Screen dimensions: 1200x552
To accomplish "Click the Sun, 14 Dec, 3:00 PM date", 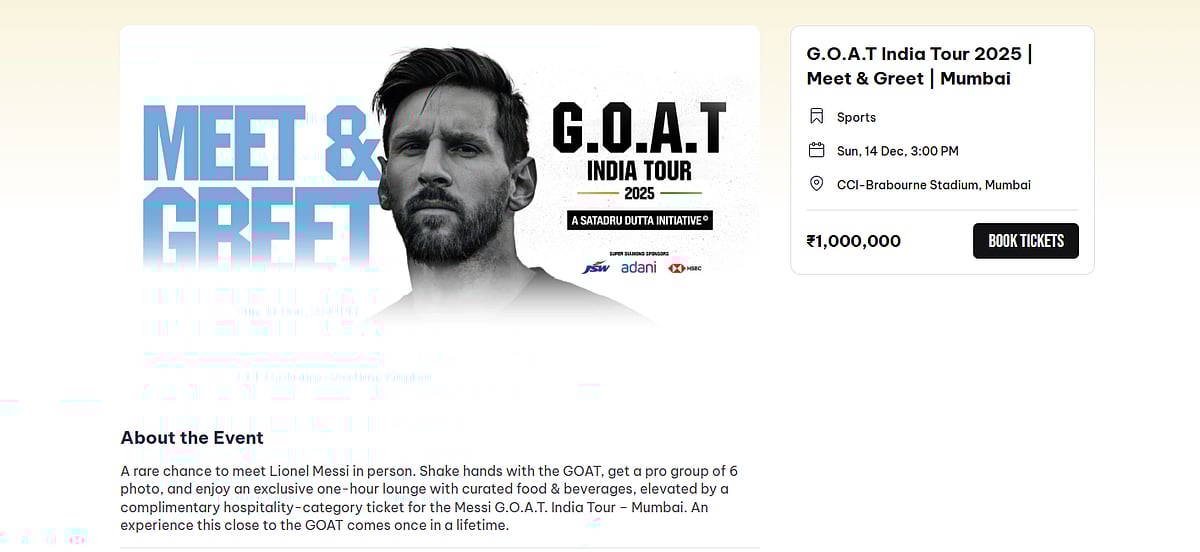I will pos(897,151).
